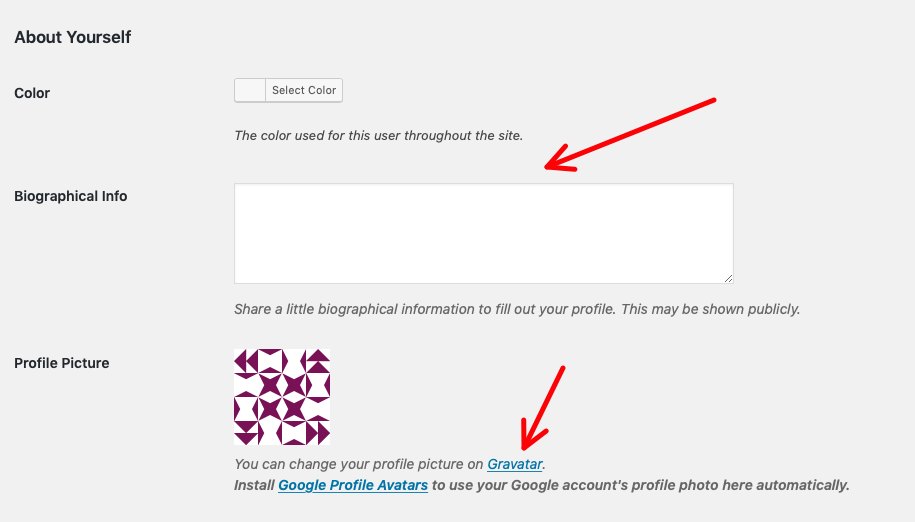The width and height of the screenshot is (915, 522).
Task: Click the color usage description text
Action: [x=378, y=135]
